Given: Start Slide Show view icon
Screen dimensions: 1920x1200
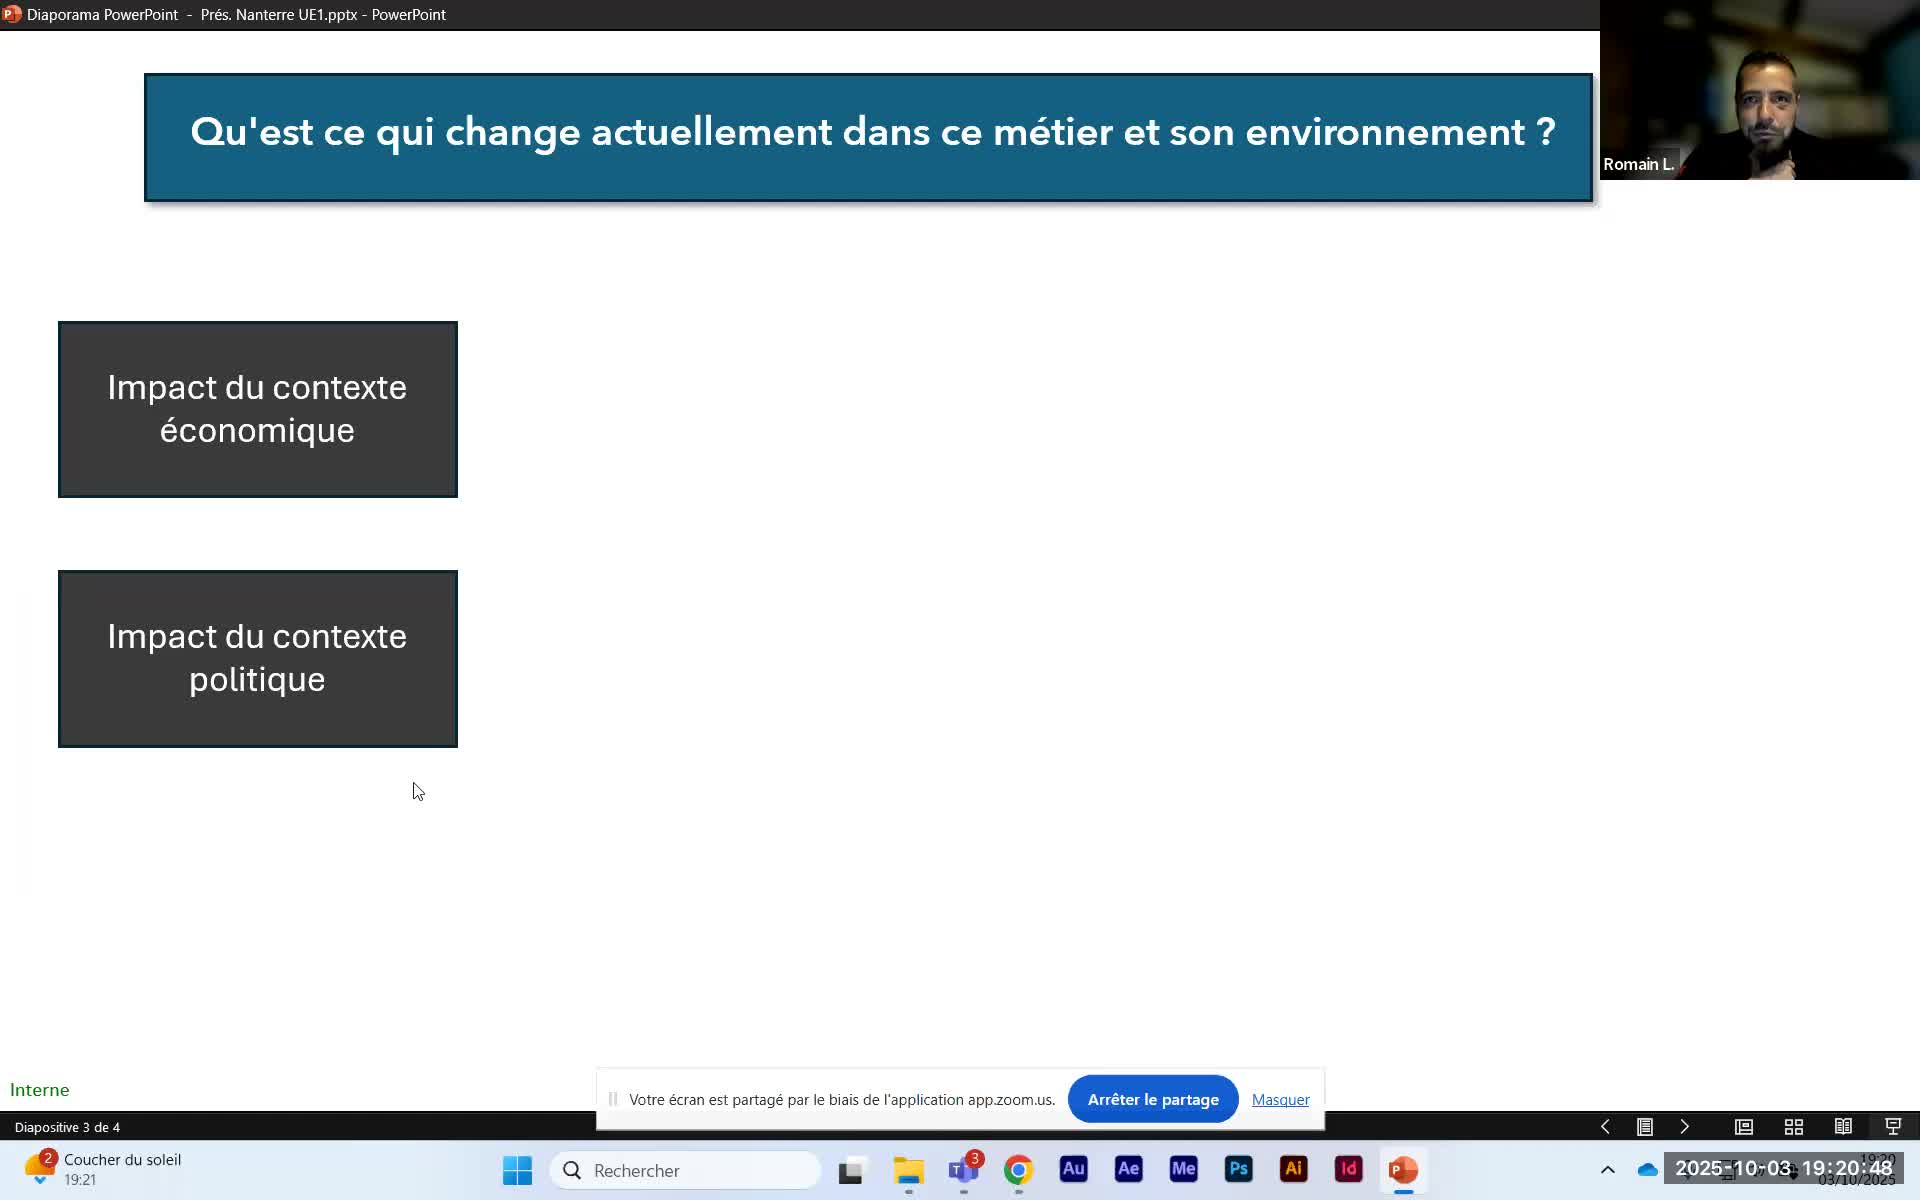Looking at the screenshot, I should (1893, 1127).
